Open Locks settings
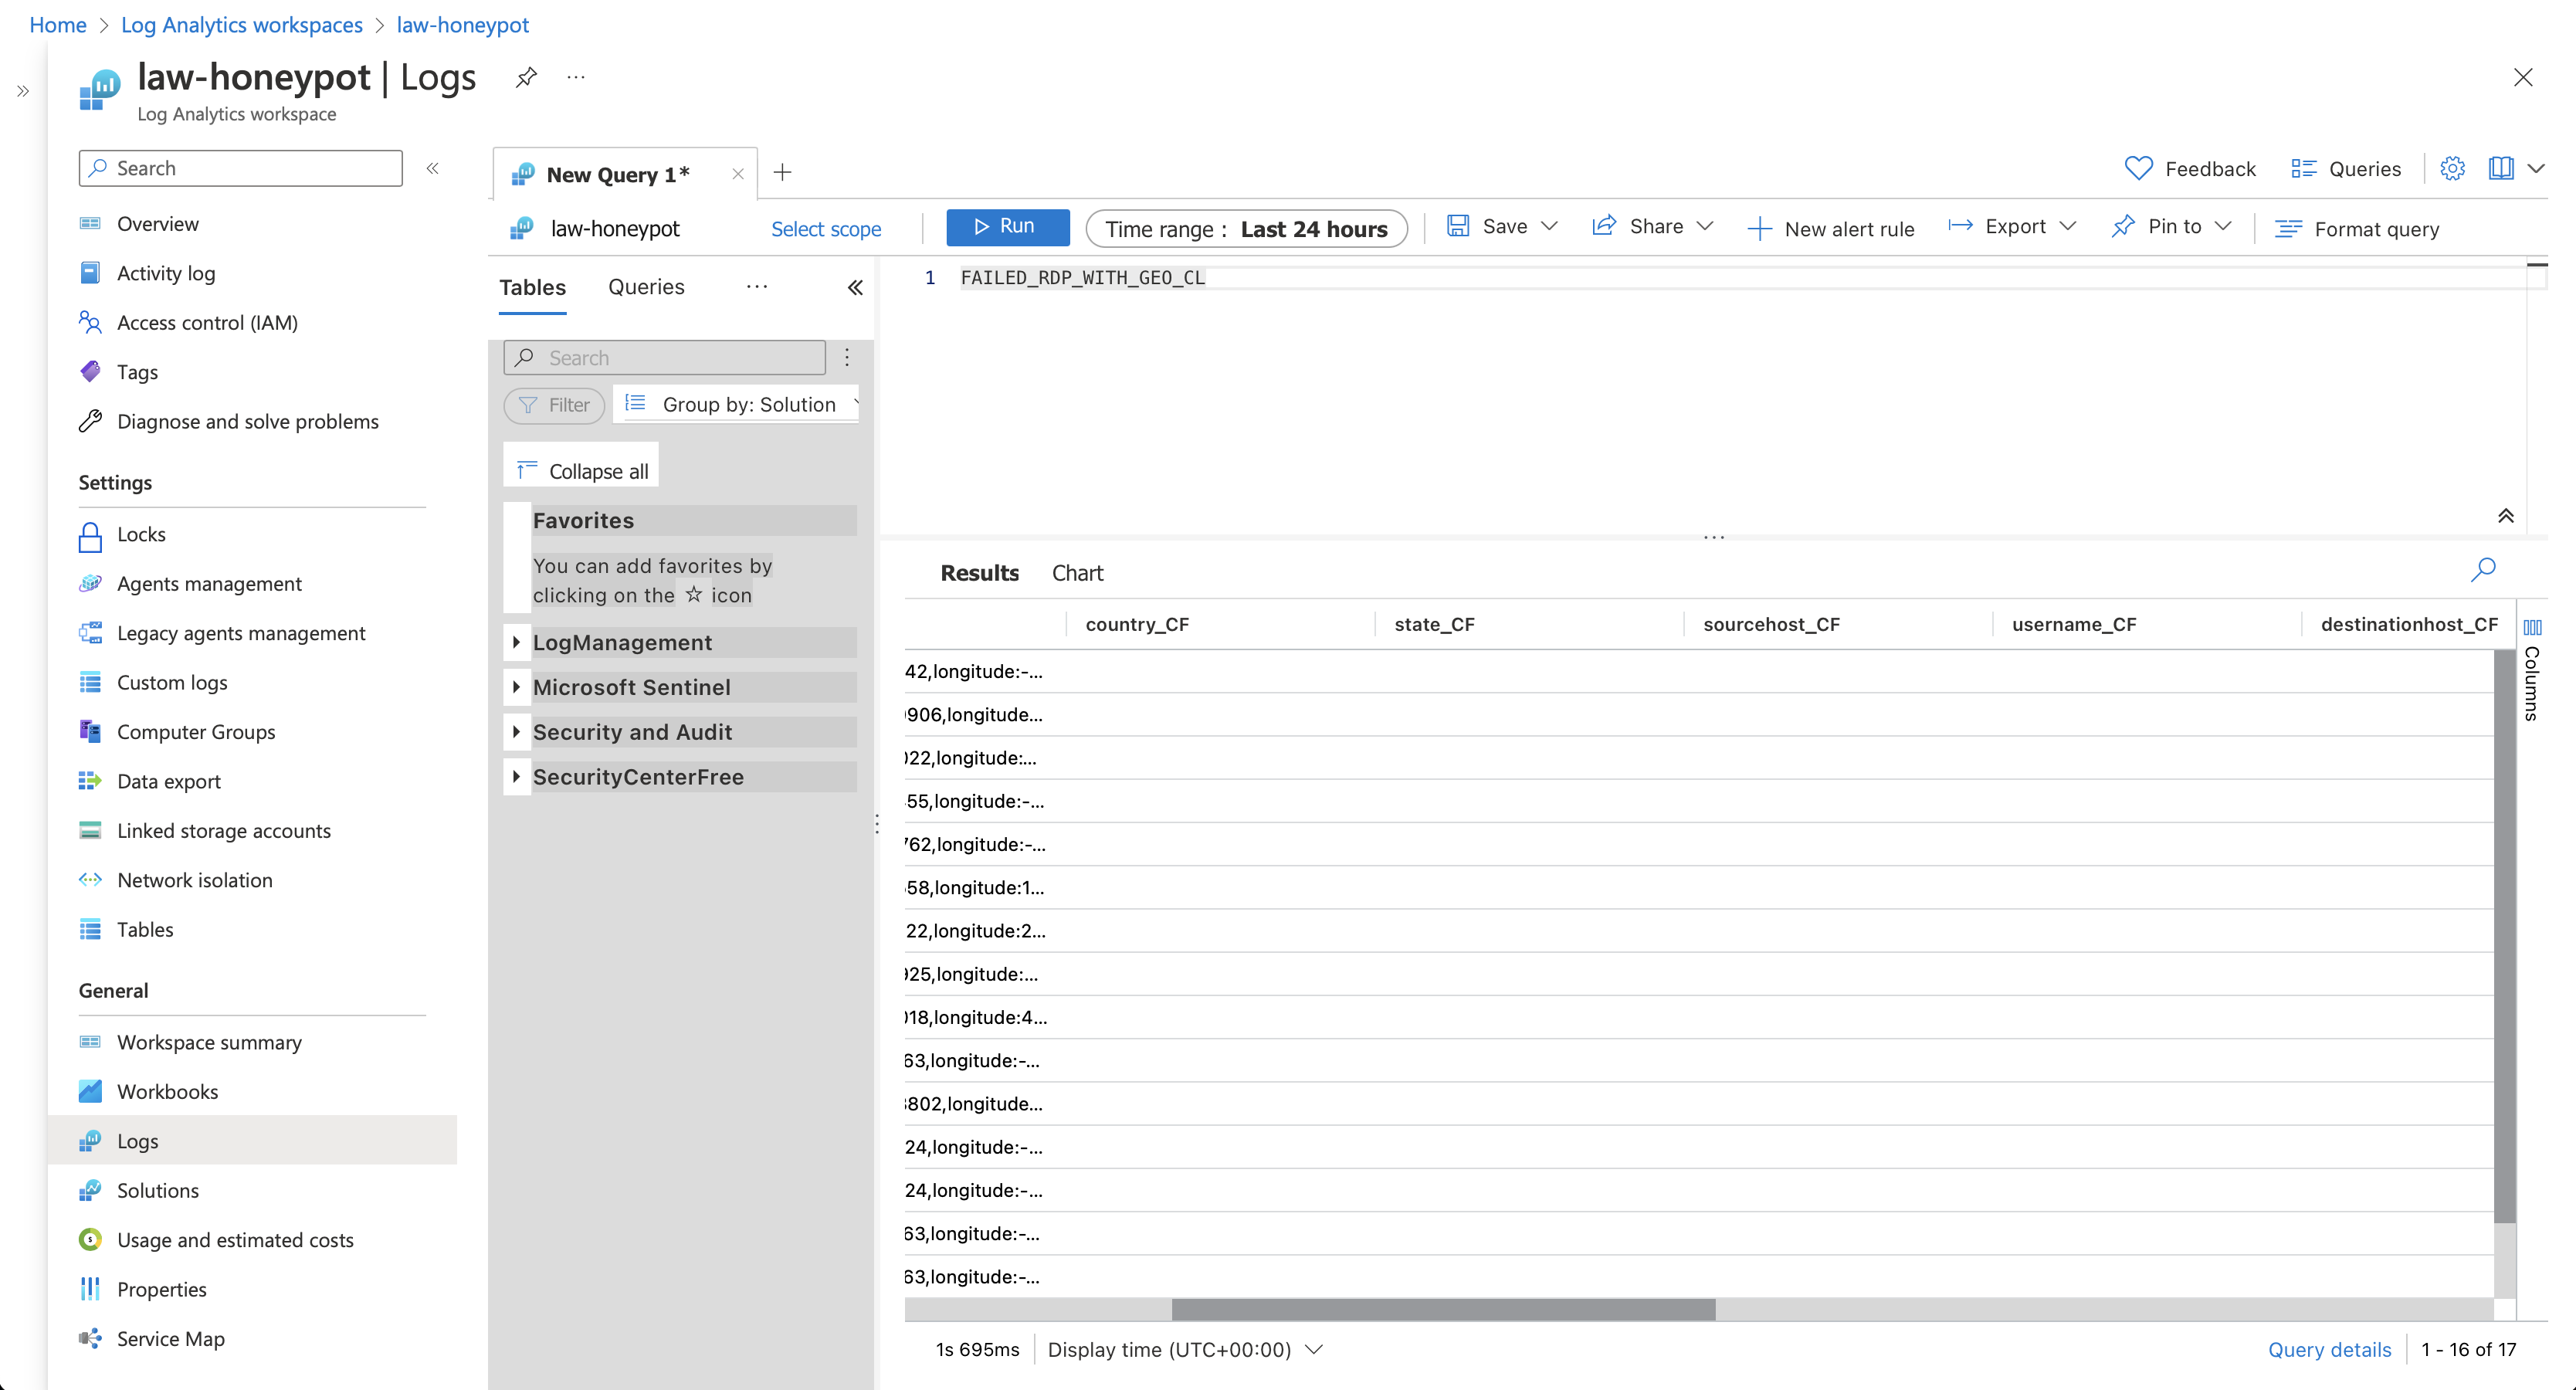2576x1390 pixels. click(141, 534)
